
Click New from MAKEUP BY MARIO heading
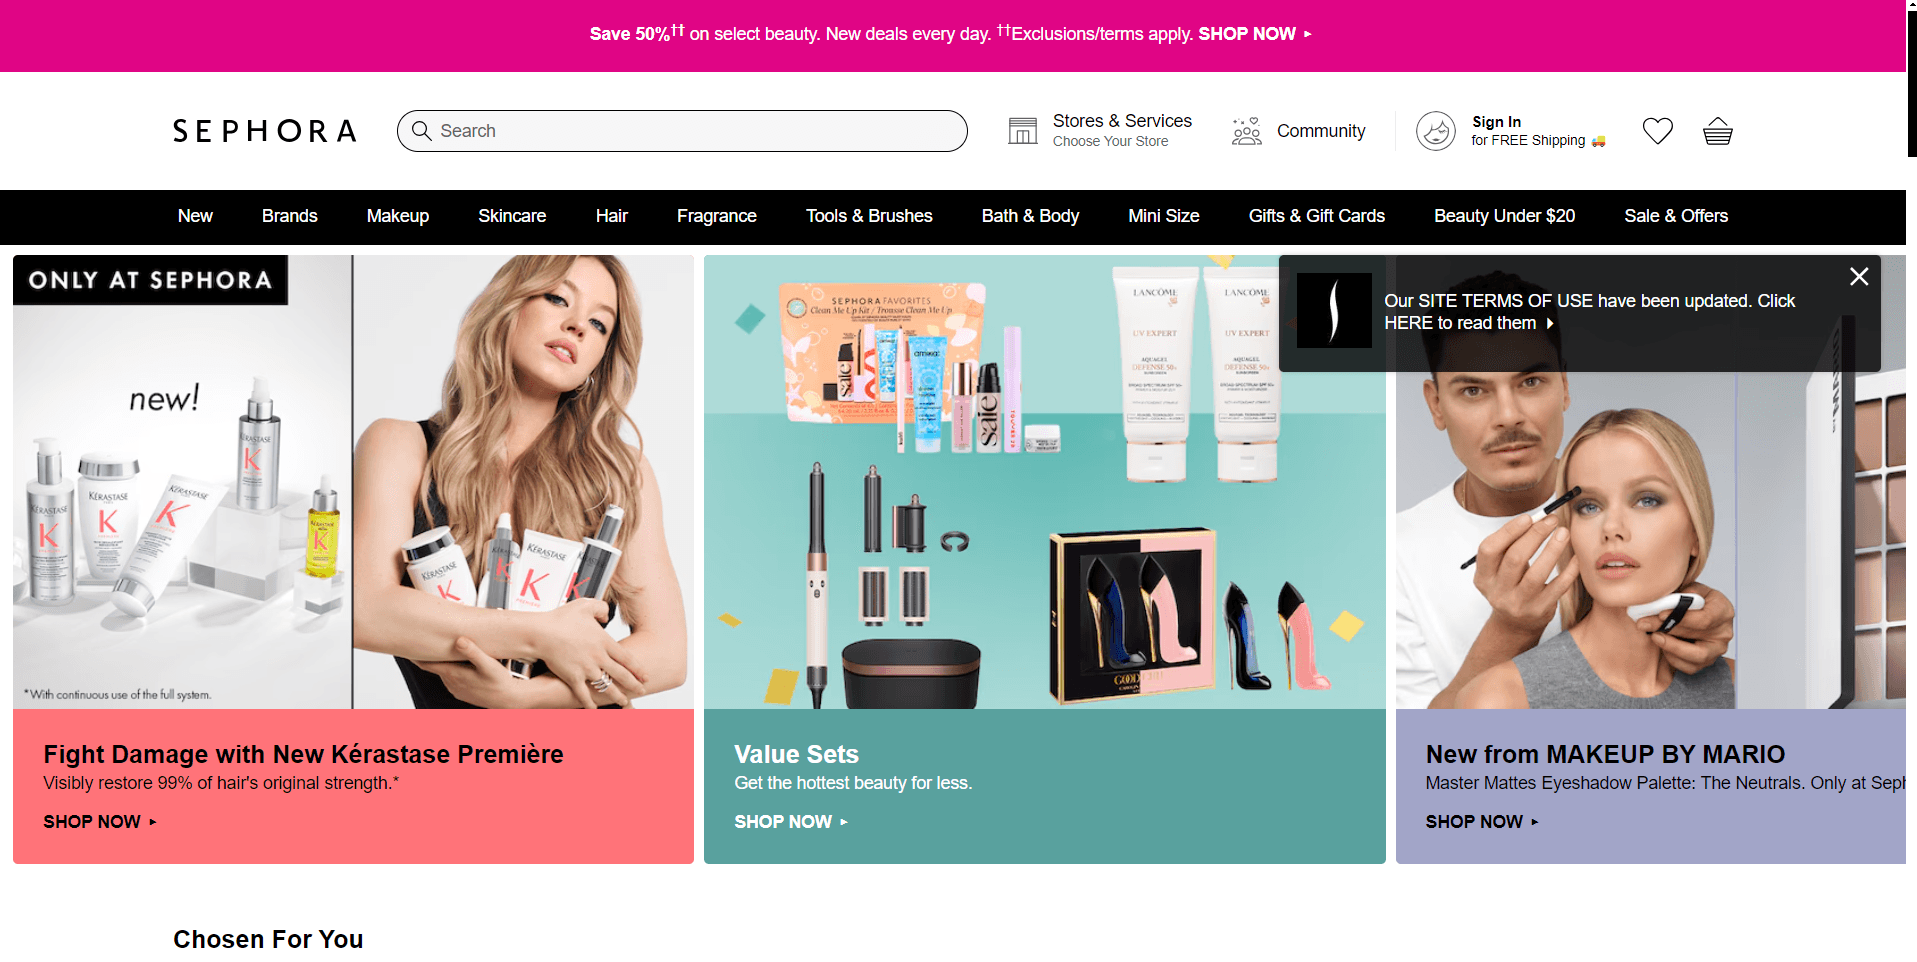[1605, 754]
